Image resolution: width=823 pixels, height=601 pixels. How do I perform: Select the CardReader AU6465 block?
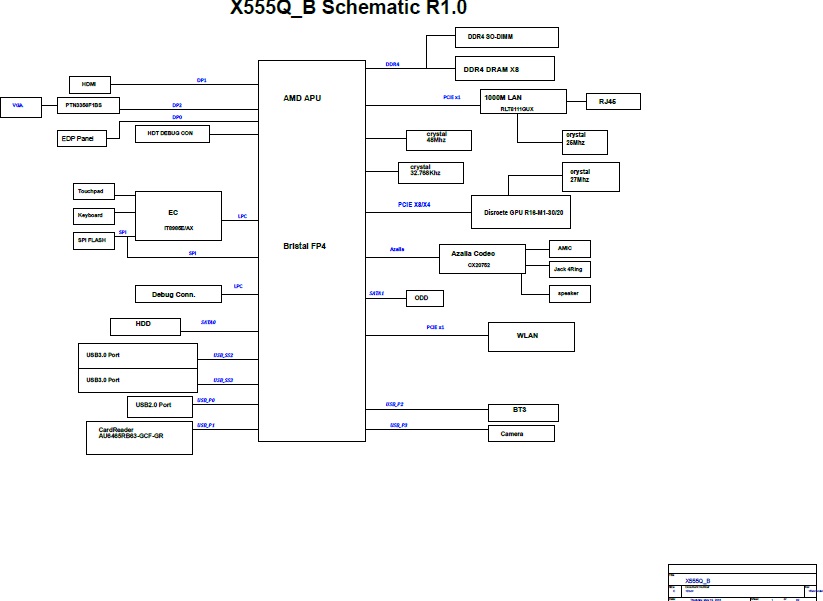point(139,438)
